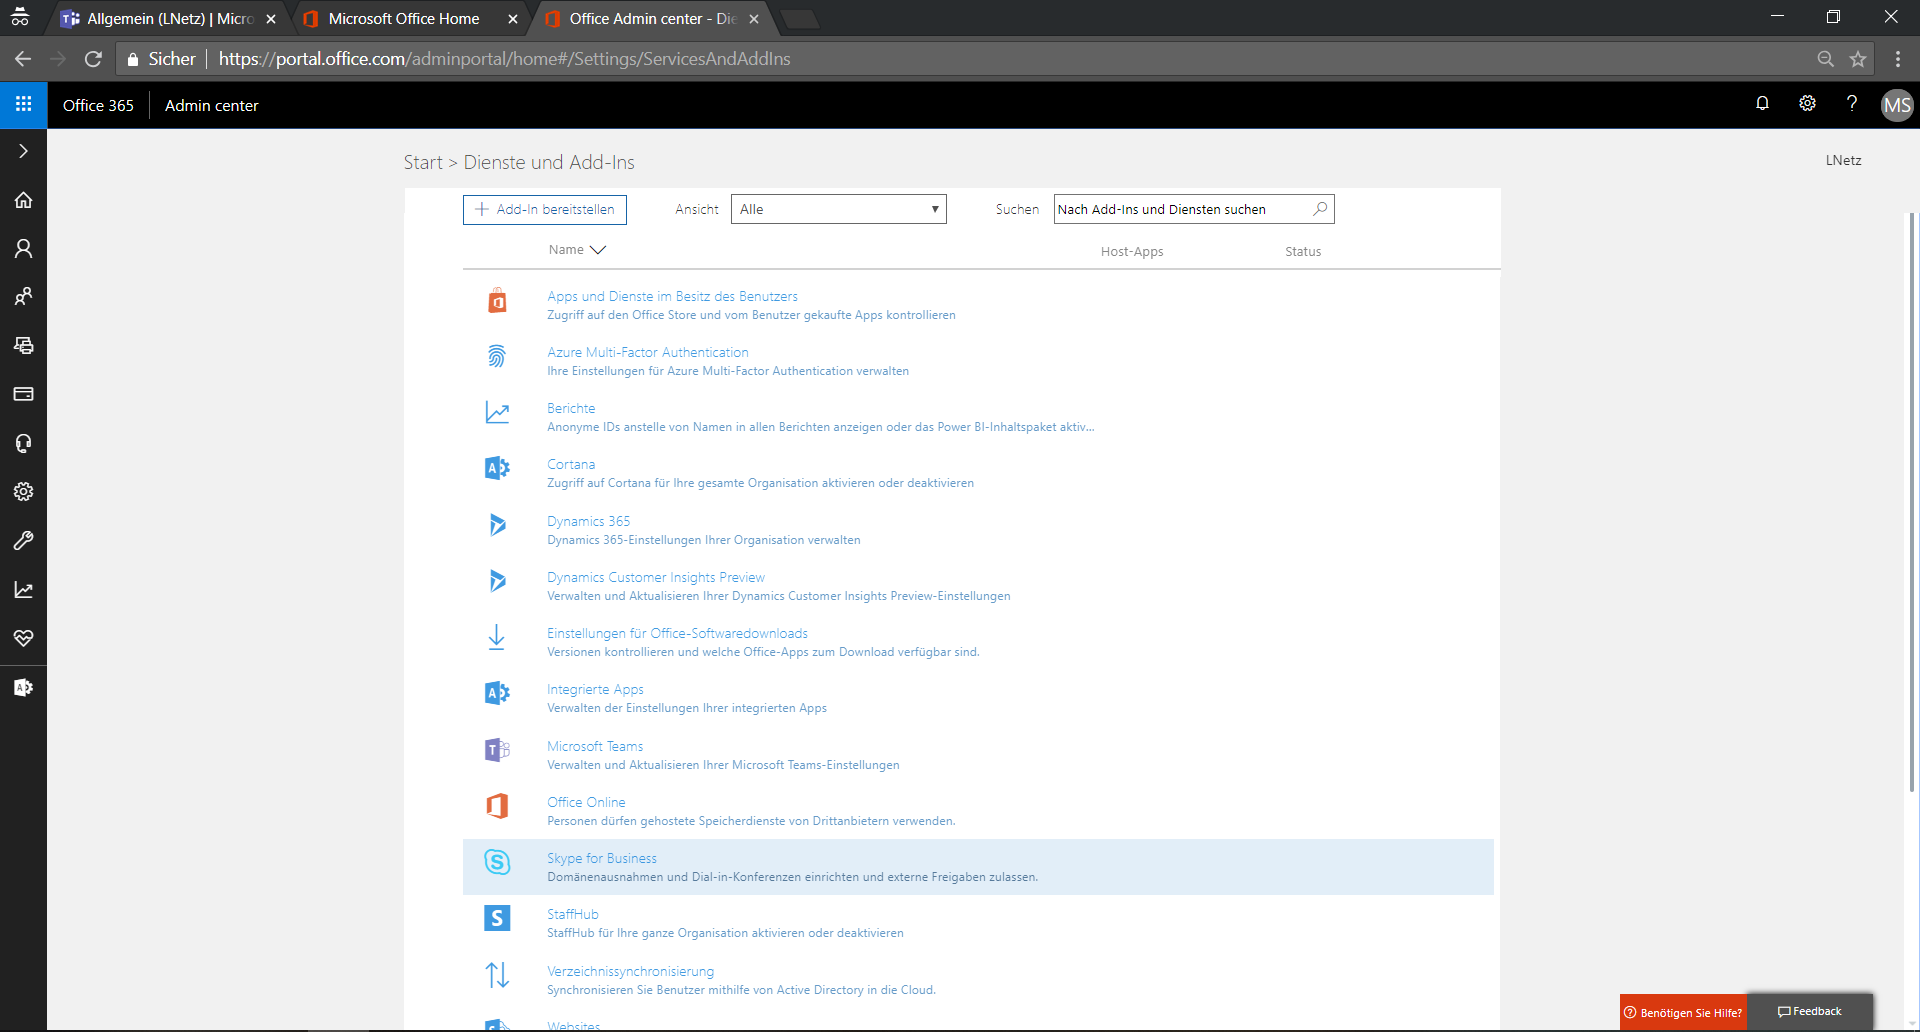
Task: Click the Office software downloads arrow icon
Action: [x=496, y=637]
